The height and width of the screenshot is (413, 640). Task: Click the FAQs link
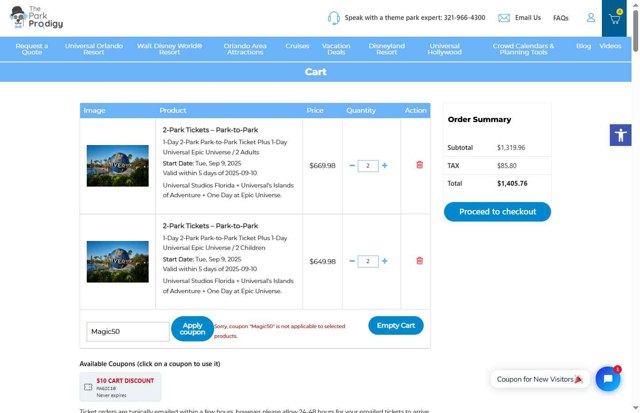pyautogui.click(x=560, y=18)
